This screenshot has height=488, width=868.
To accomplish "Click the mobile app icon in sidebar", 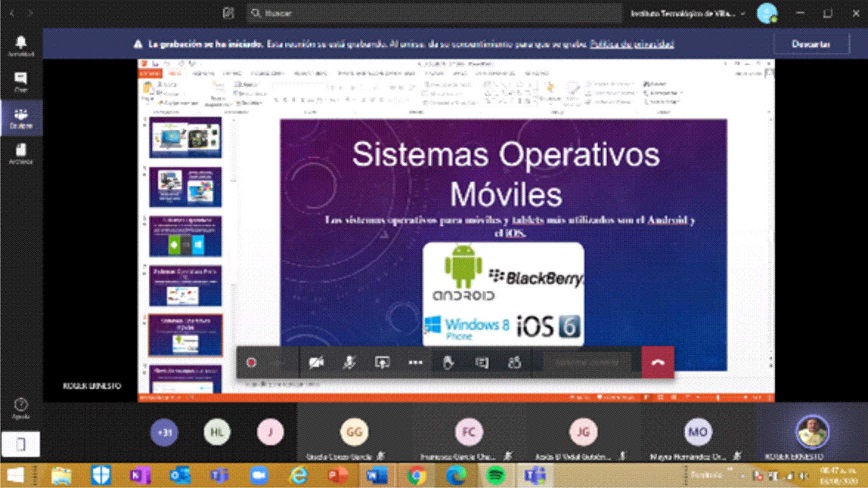I will pos(20,444).
